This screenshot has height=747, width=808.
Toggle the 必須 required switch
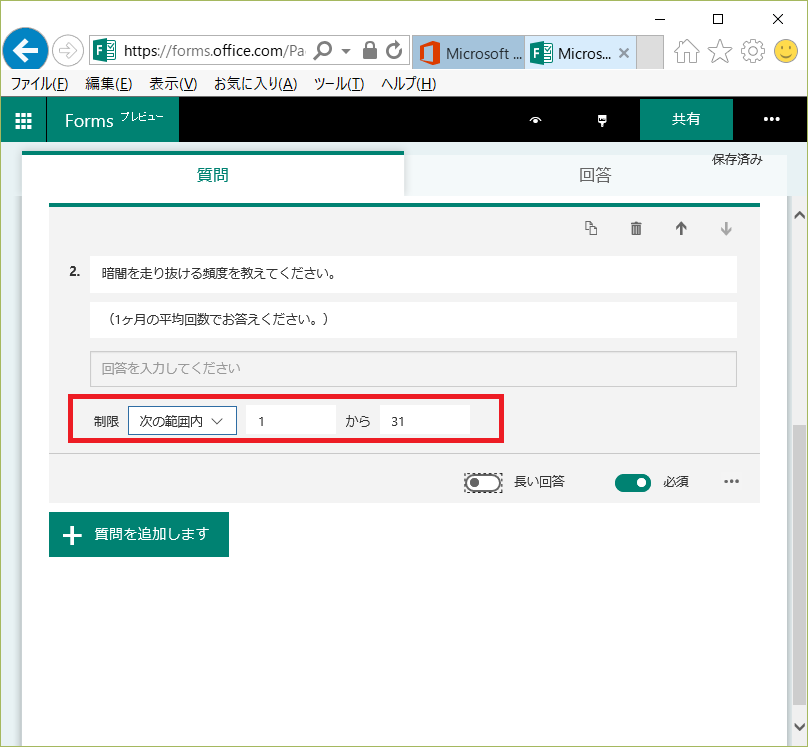[x=632, y=483]
